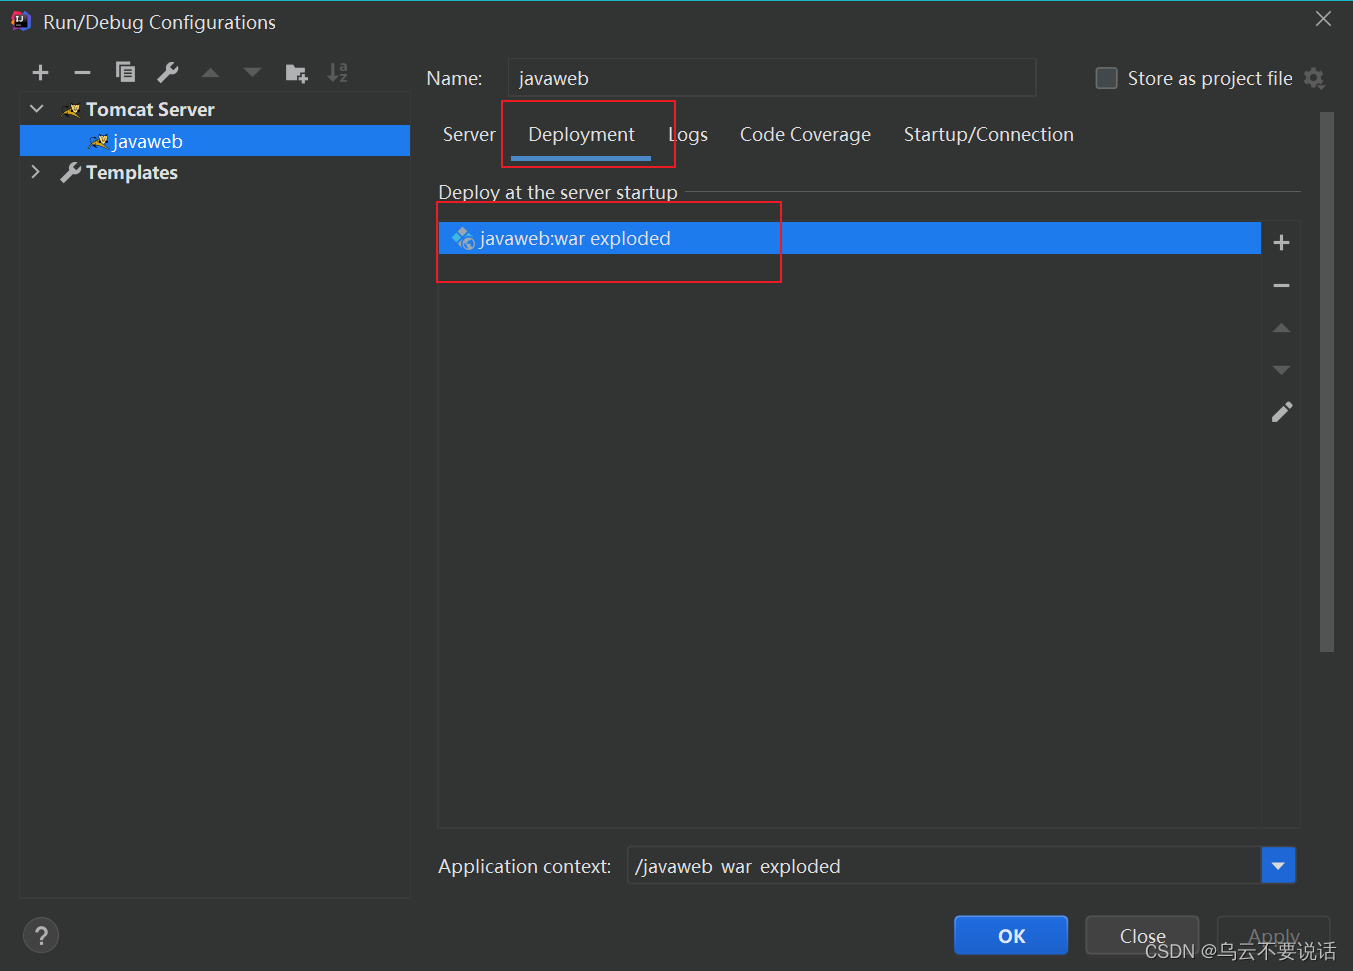The height and width of the screenshot is (971, 1353).
Task: Select javaweb:war exploded deployment row
Action: pos(849,238)
